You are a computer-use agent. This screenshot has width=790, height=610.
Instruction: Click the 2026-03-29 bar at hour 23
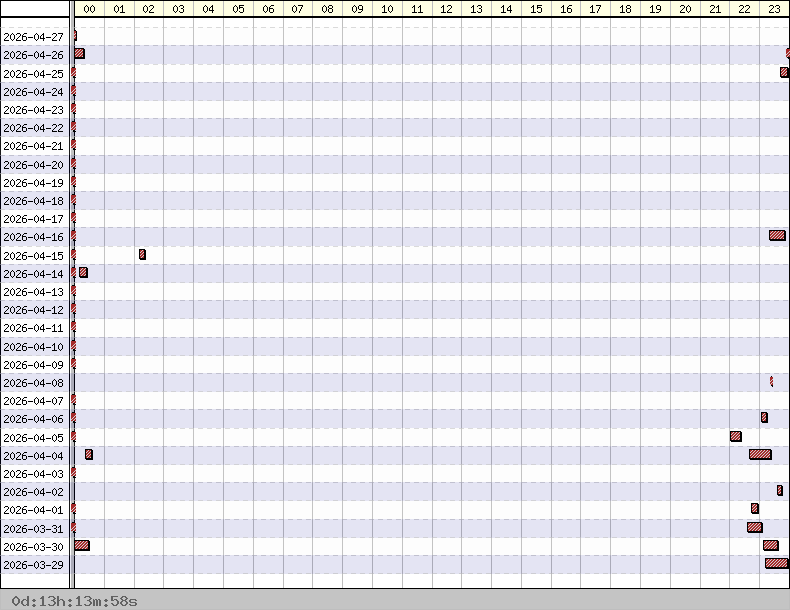tap(776, 563)
